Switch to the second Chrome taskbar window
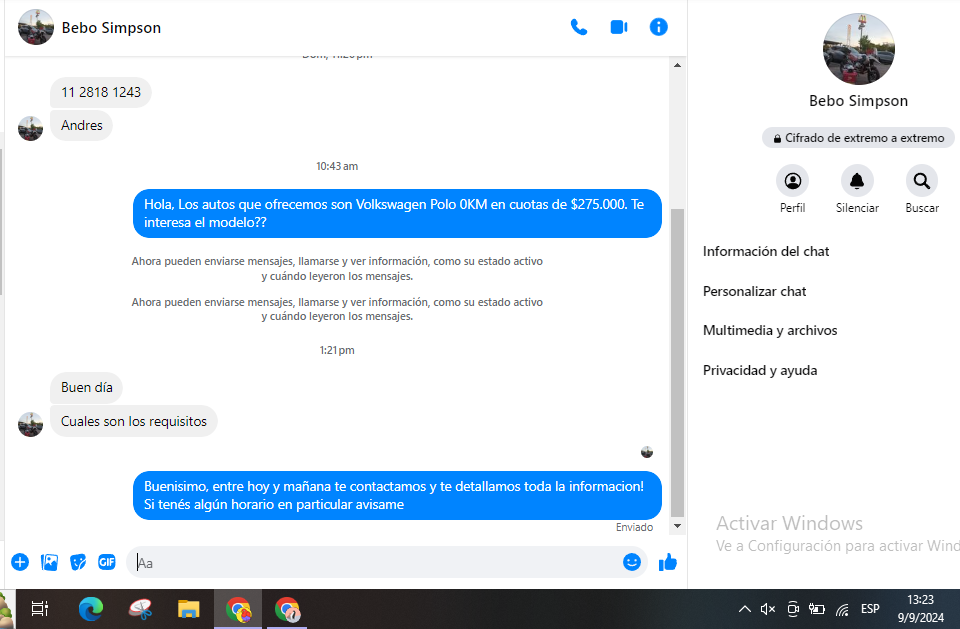The image size is (960, 629). (x=287, y=609)
